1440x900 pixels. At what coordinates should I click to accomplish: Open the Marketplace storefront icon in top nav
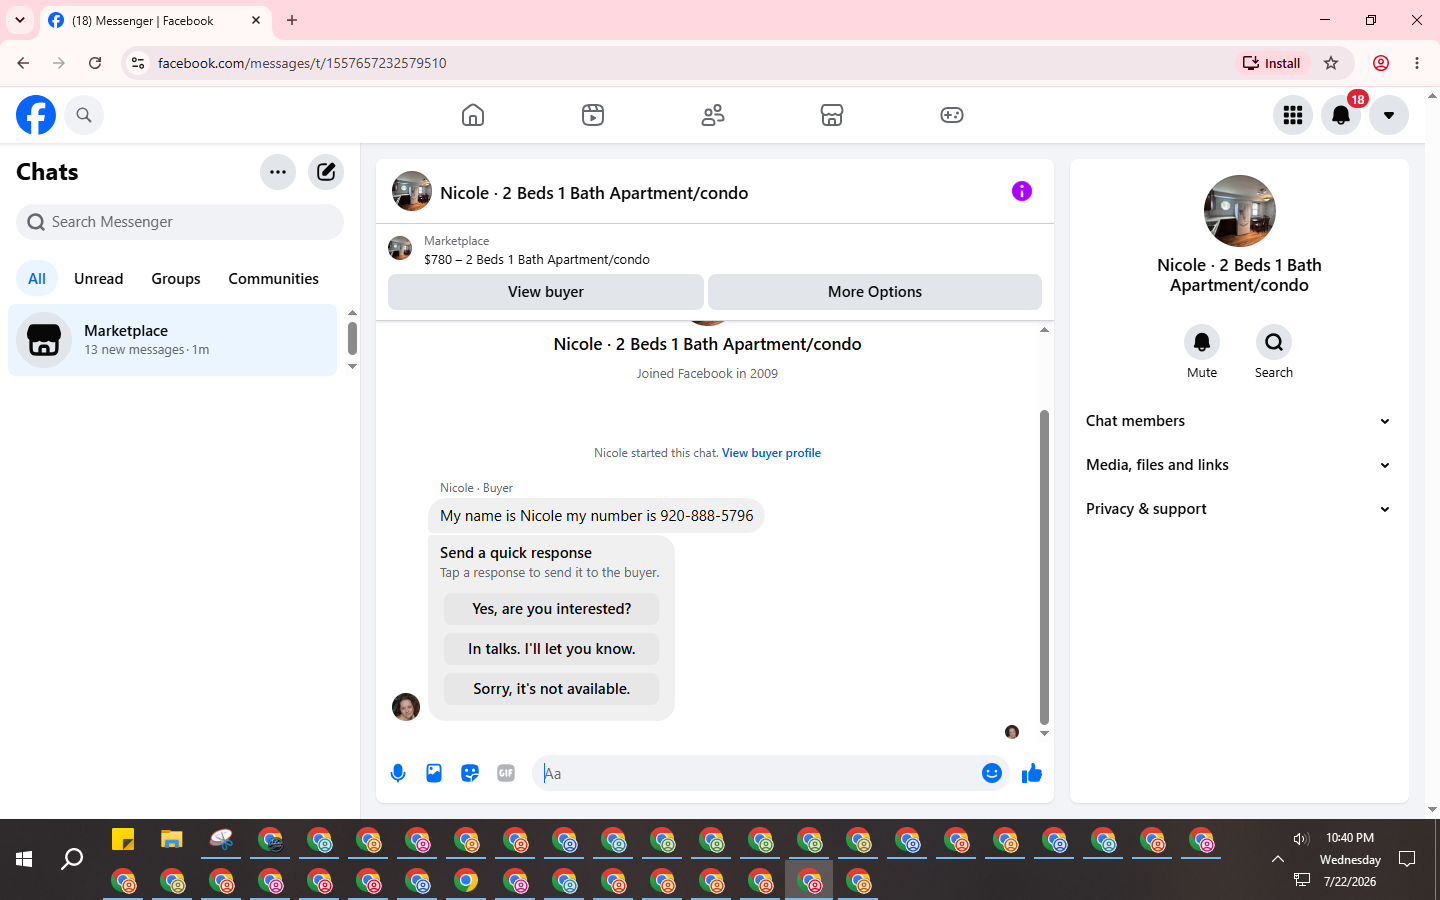(x=832, y=115)
